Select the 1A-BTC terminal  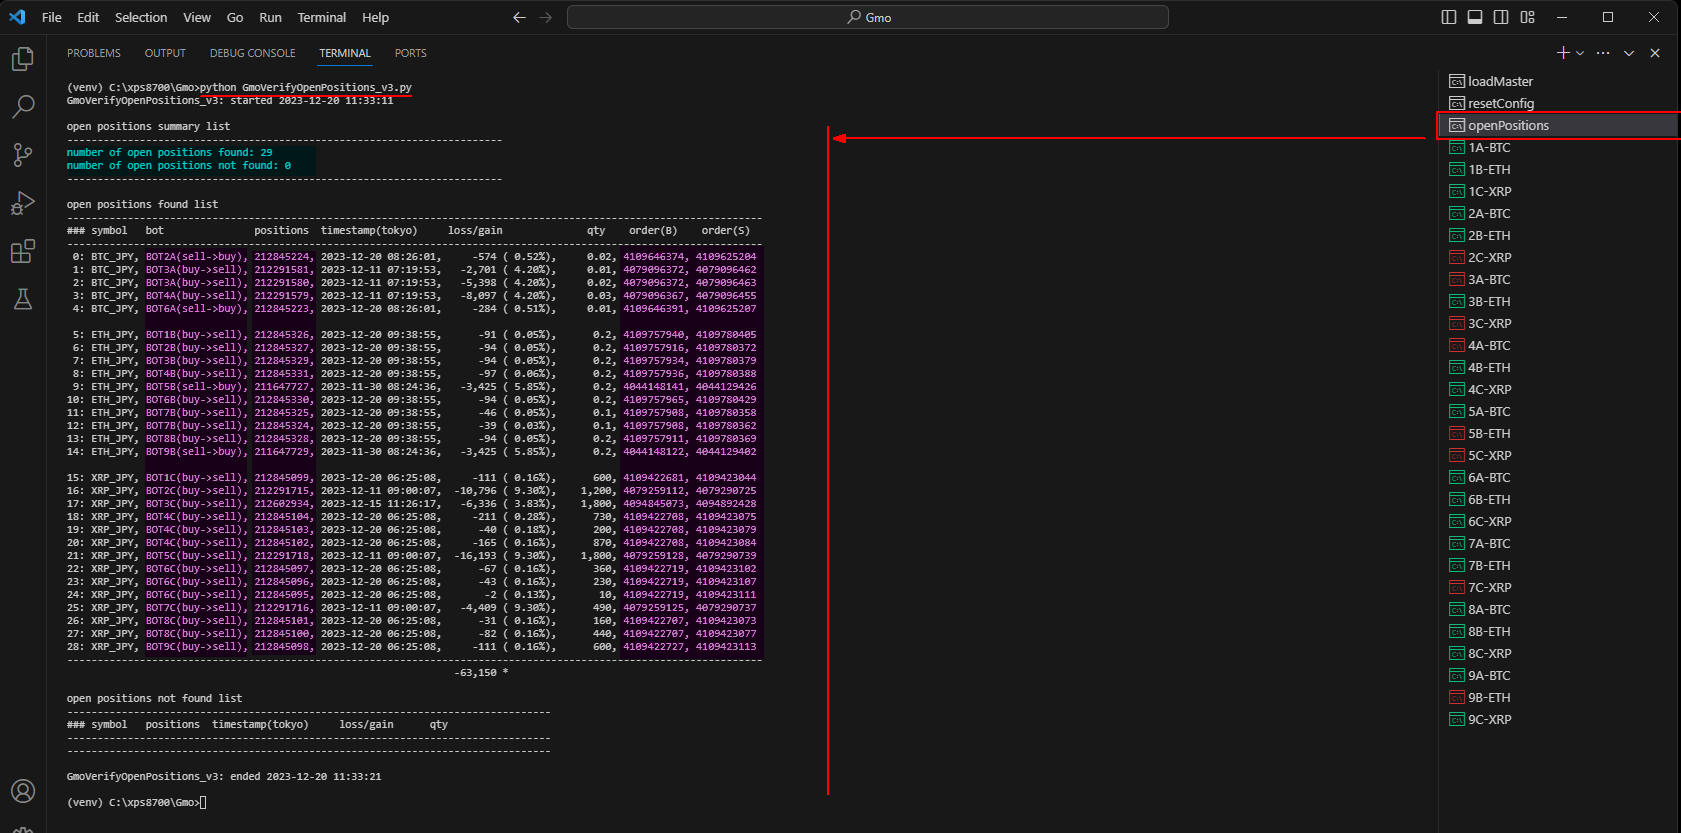click(x=1559, y=147)
